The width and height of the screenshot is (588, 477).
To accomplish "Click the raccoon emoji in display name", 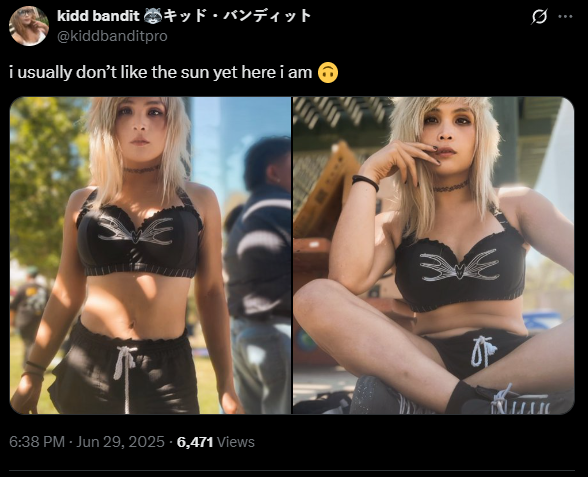I will coord(153,16).
